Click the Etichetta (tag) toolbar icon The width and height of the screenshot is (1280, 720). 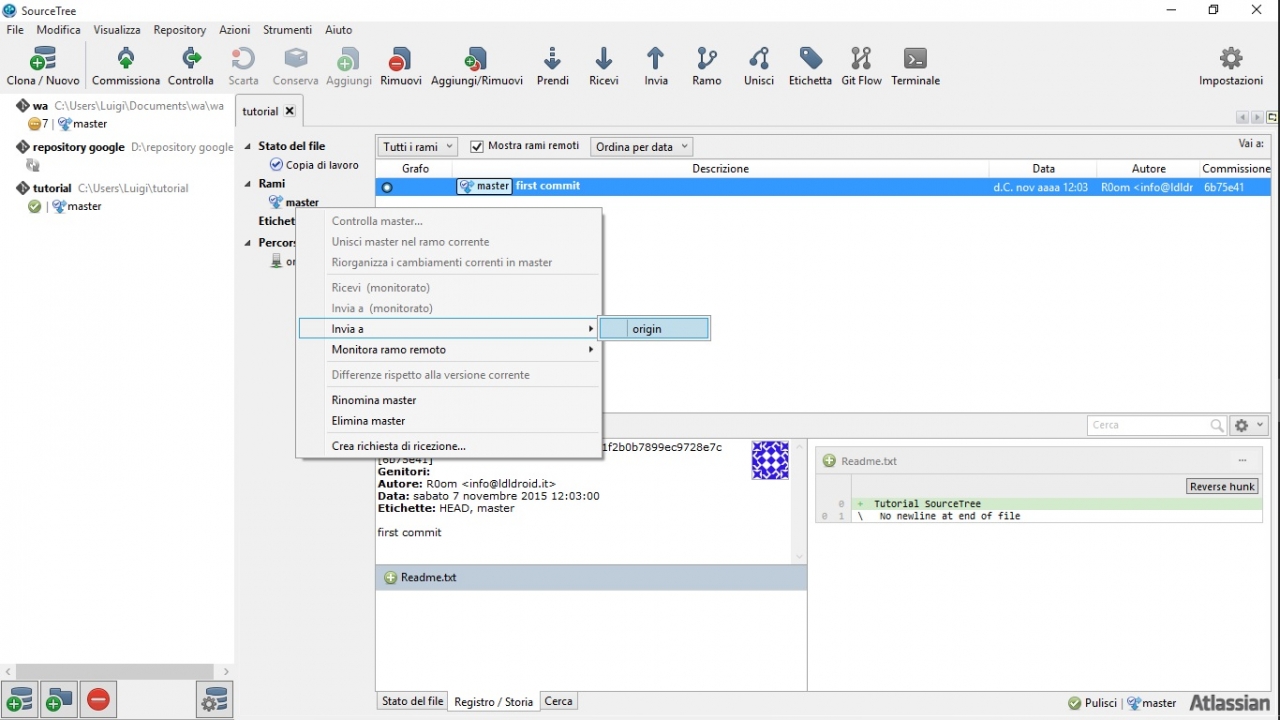(x=810, y=59)
